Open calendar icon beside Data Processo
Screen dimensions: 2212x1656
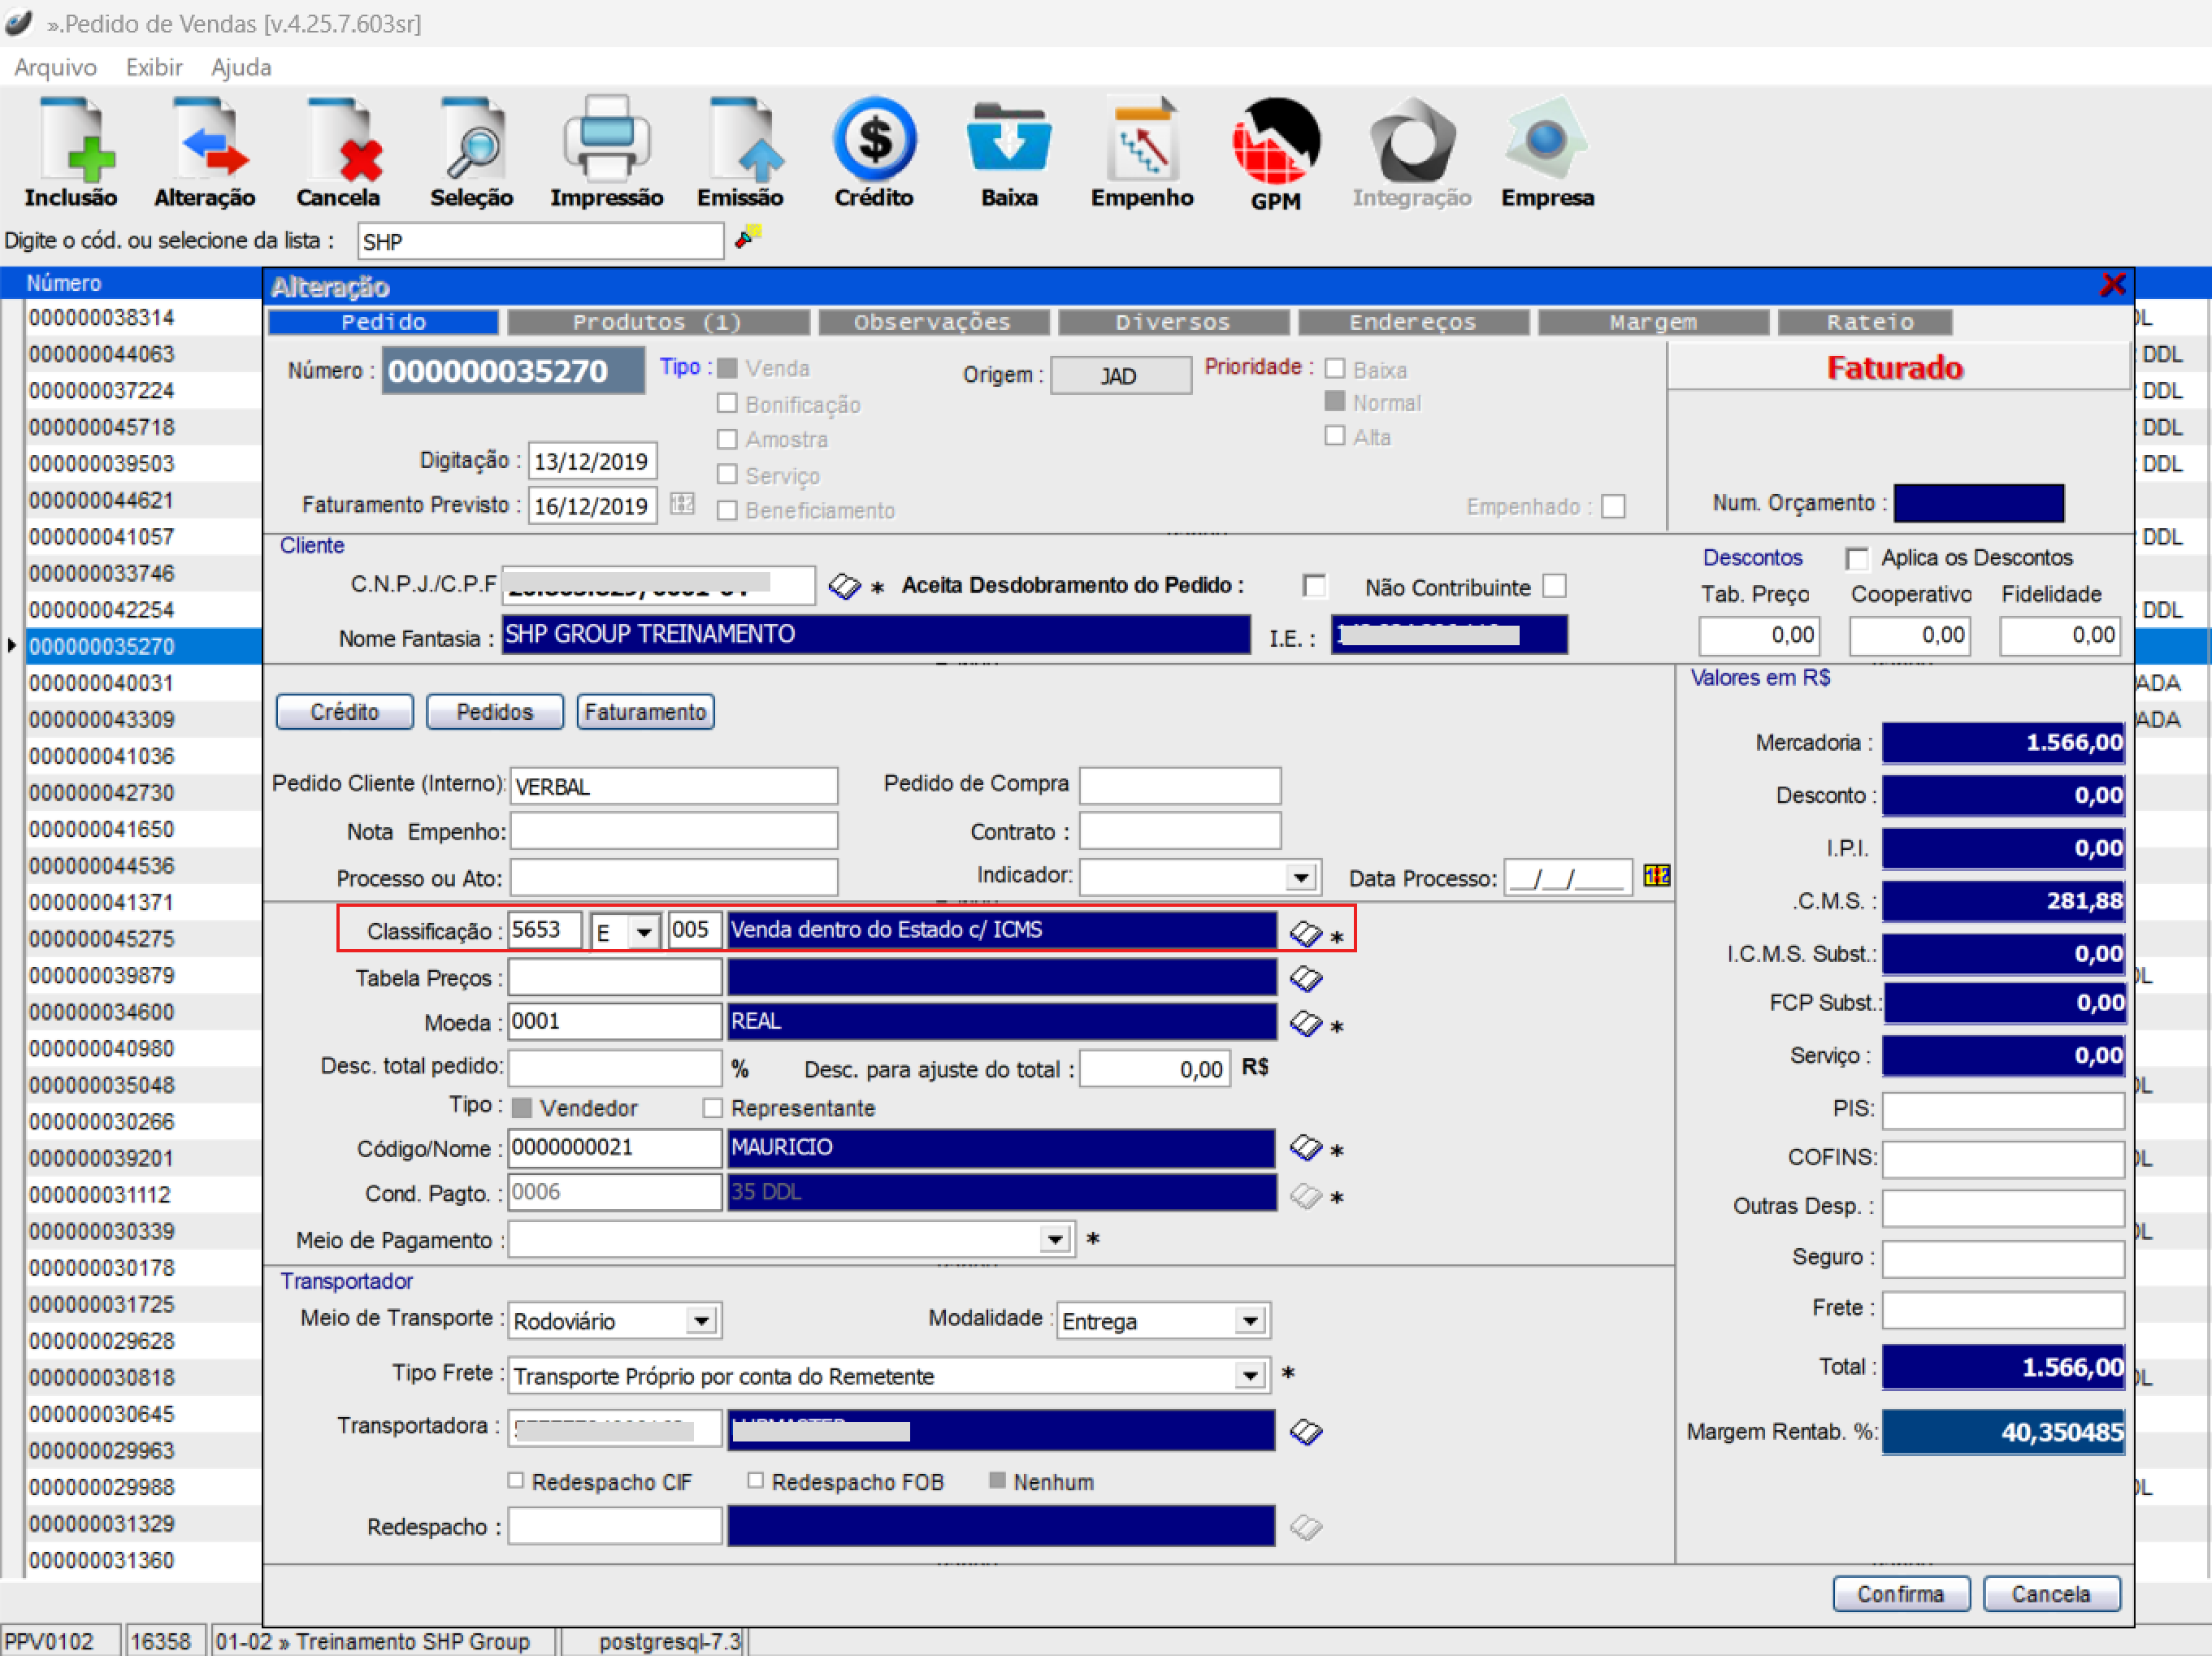click(1656, 876)
